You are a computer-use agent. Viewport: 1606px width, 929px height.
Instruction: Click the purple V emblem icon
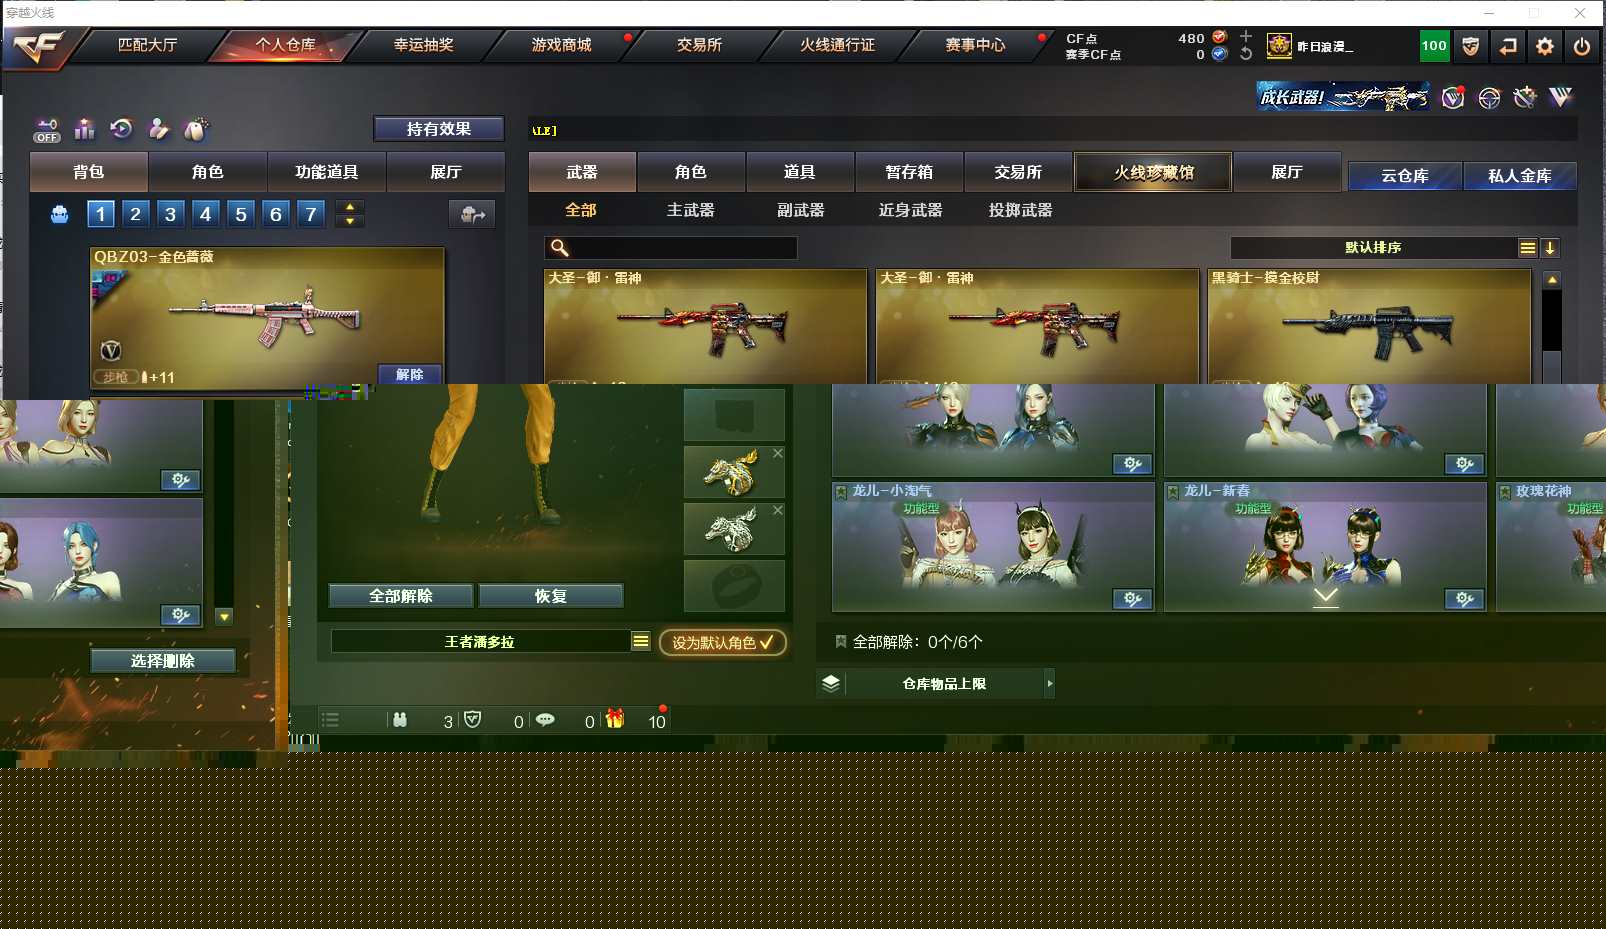pos(1560,97)
